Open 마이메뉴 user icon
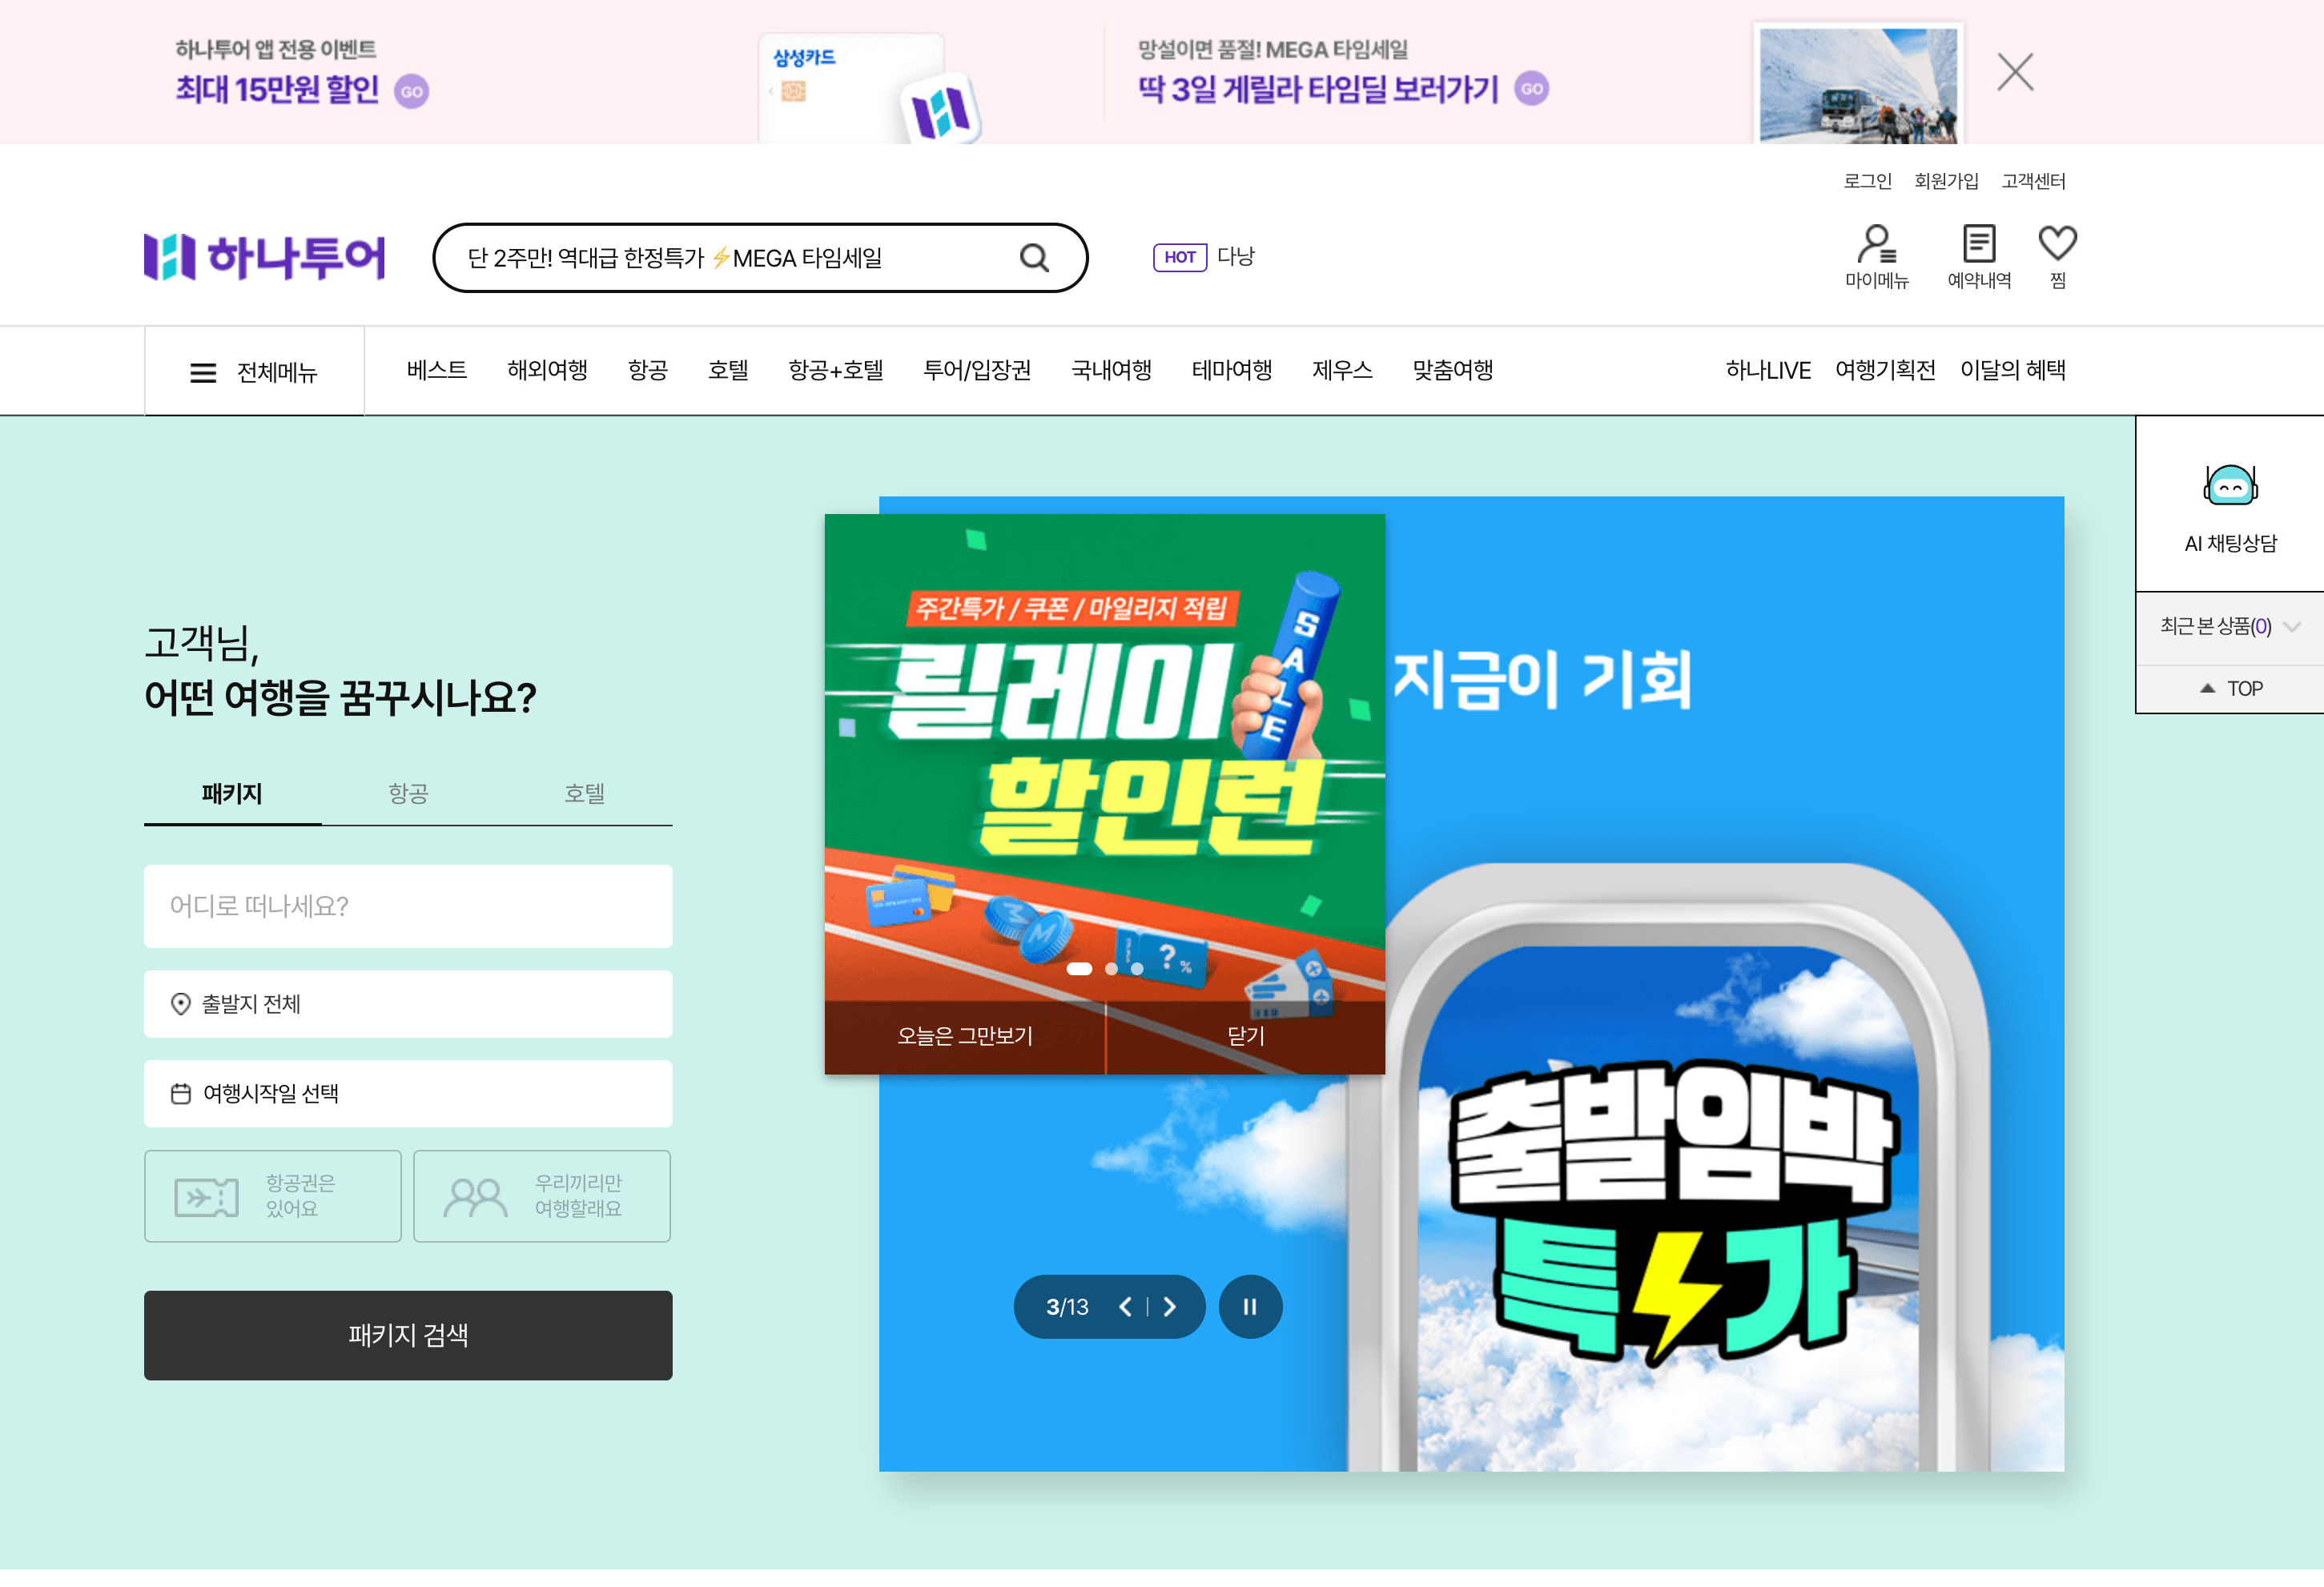 pos(1876,244)
